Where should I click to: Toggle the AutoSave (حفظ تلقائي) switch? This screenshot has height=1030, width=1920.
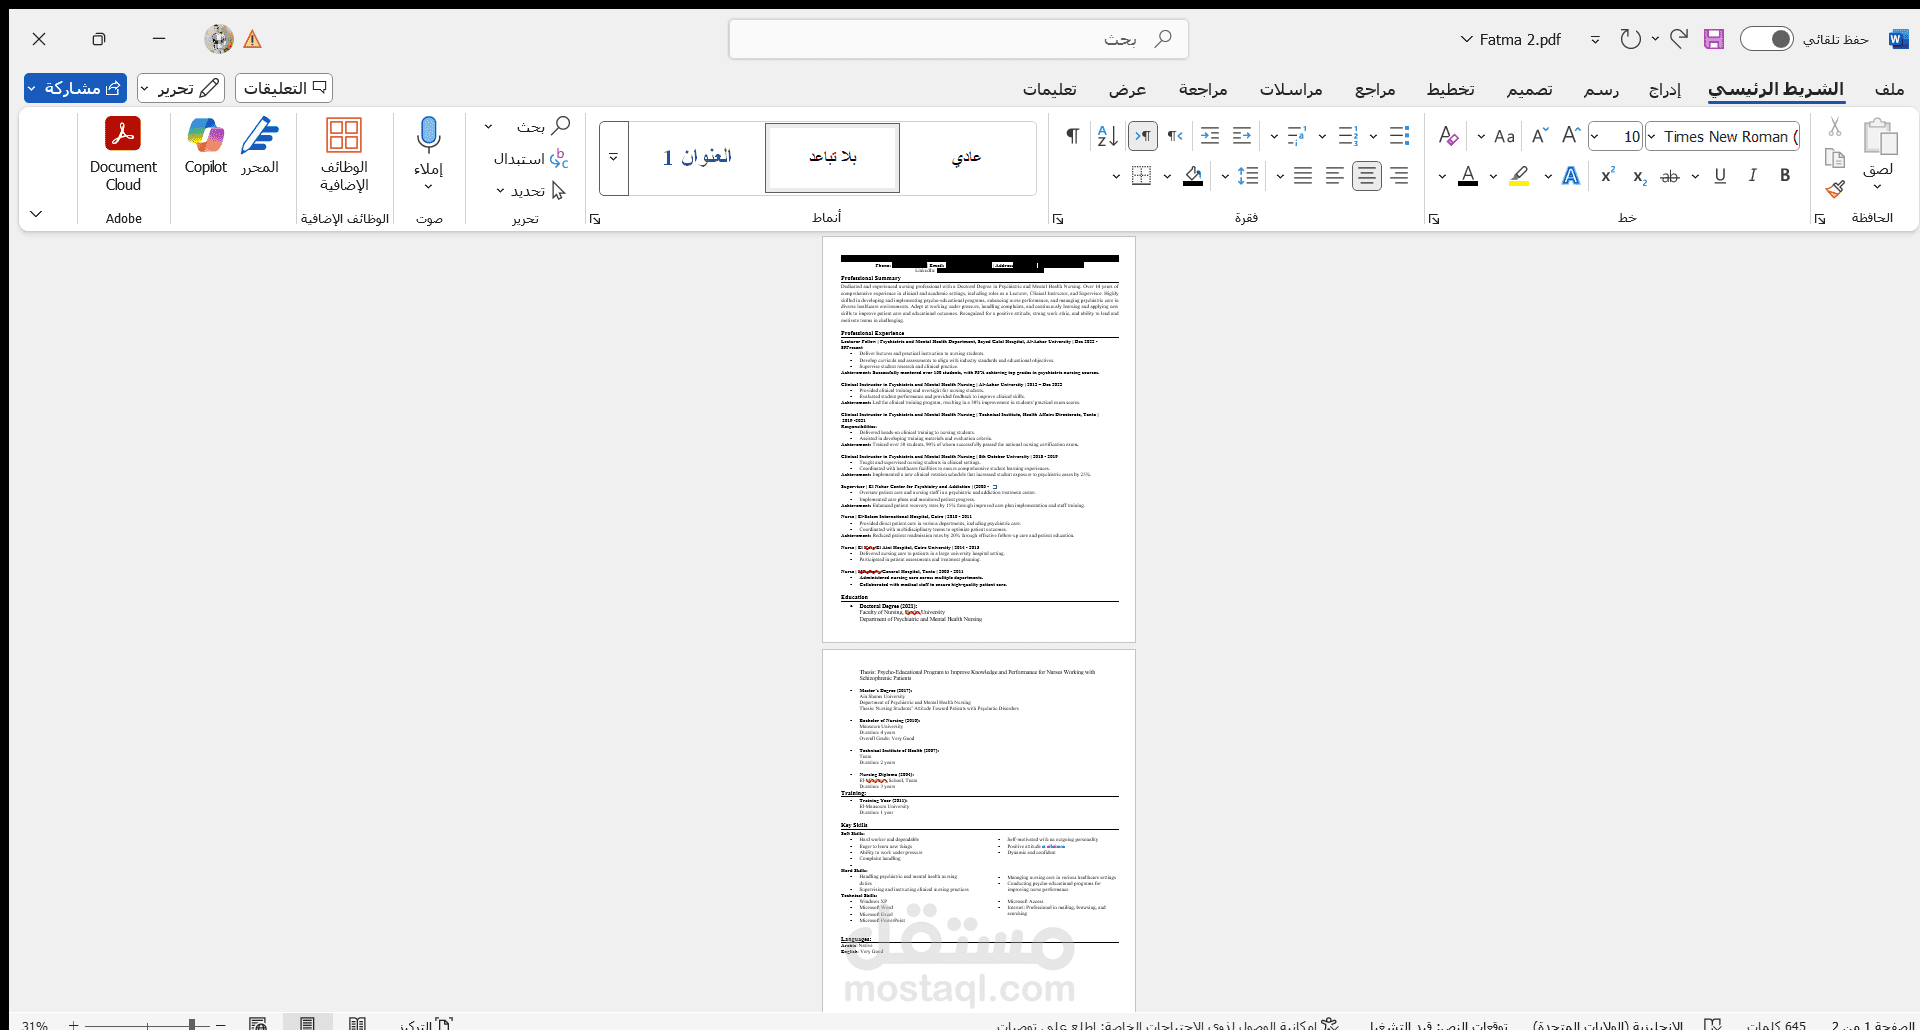1767,39
